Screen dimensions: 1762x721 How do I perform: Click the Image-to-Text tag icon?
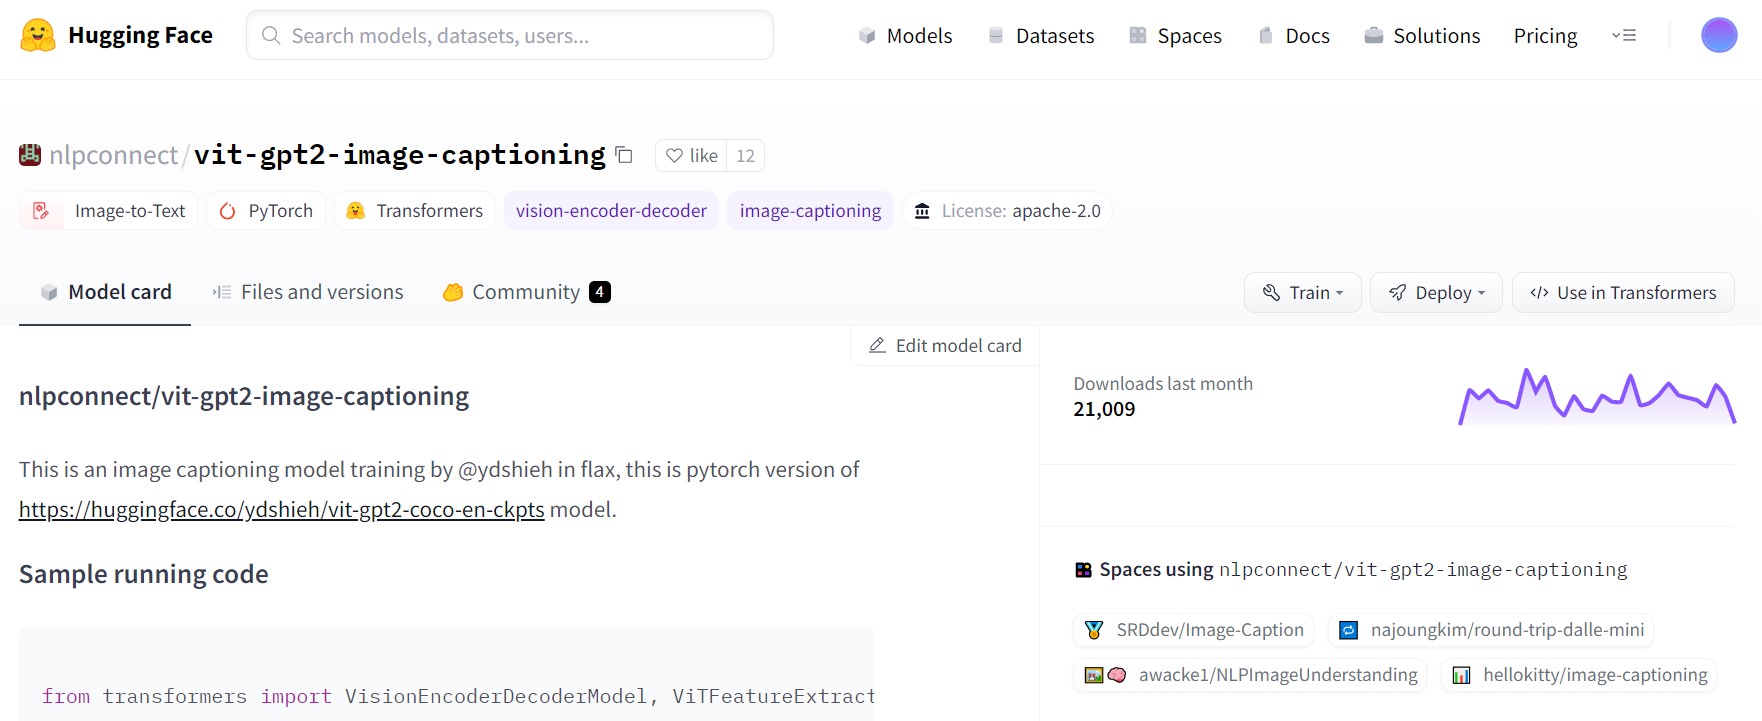tap(41, 211)
